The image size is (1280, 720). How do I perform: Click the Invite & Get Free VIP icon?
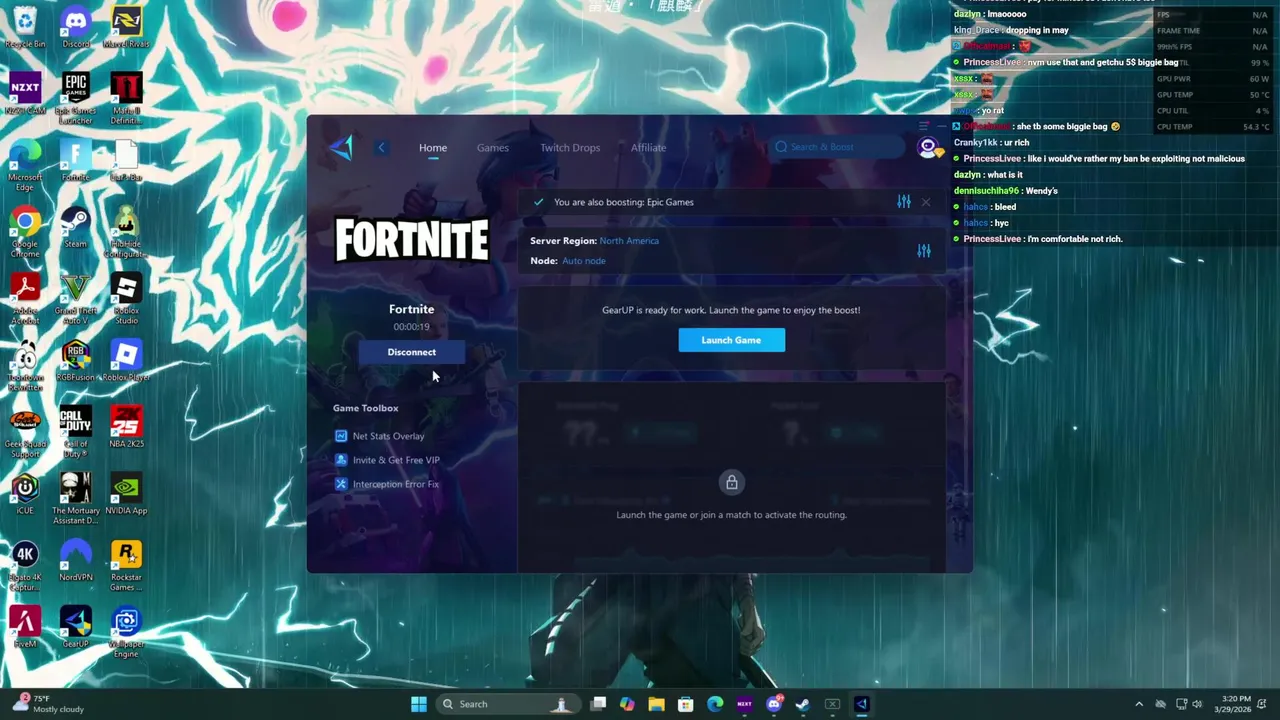(x=341, y=460)
